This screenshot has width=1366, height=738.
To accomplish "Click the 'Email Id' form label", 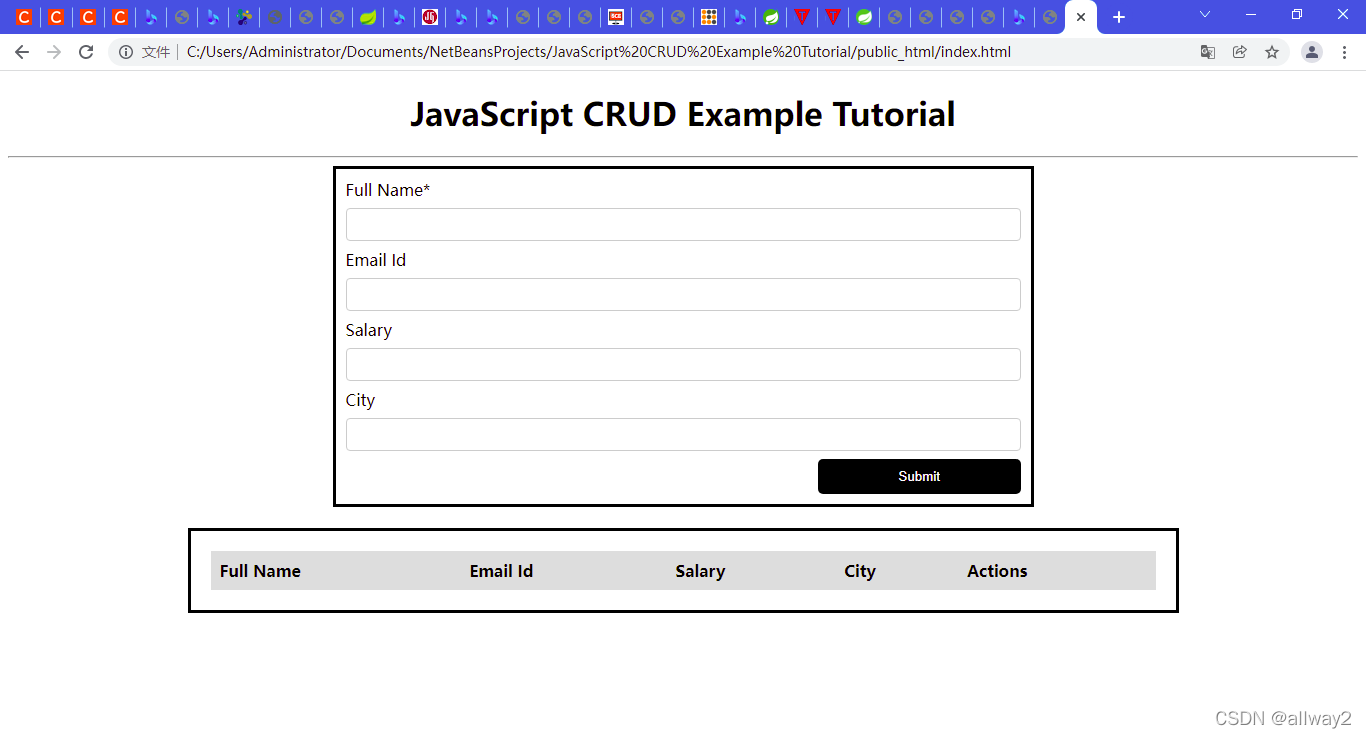I will [376, 260].
